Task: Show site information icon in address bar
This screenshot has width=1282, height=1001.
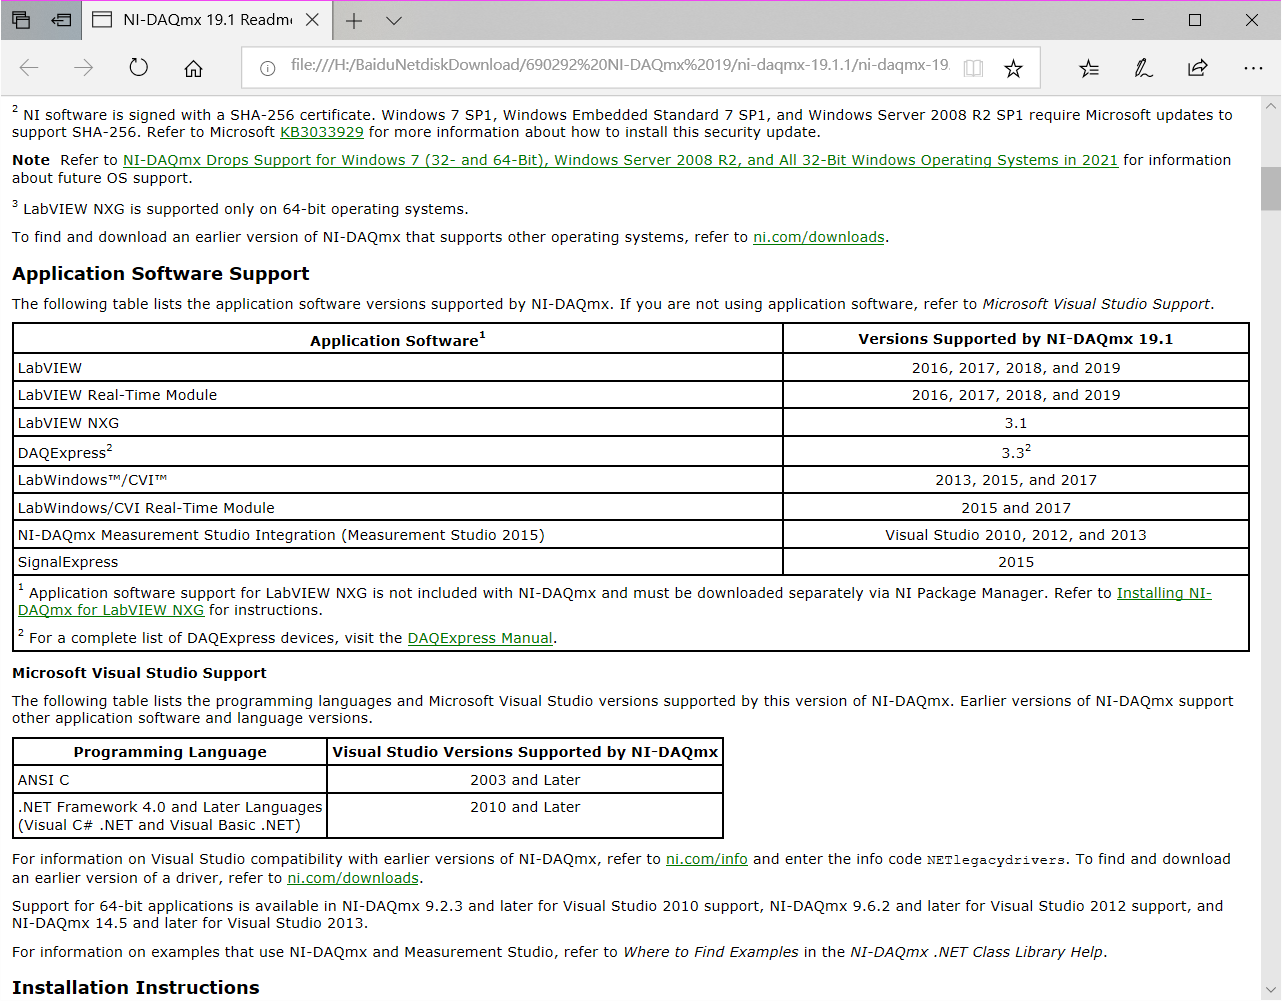Action: click(x=267, y=68)
